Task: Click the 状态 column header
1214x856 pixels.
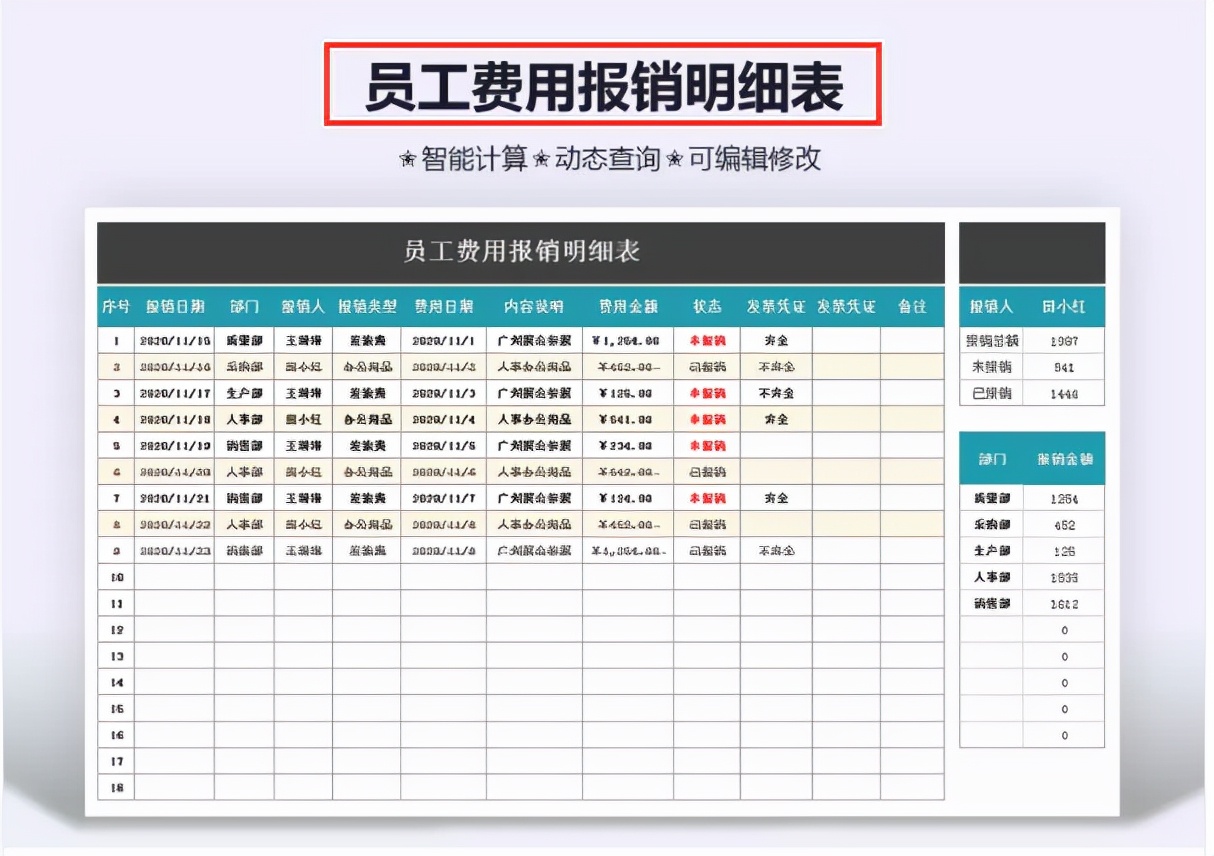Action: [x=707, y=307]
